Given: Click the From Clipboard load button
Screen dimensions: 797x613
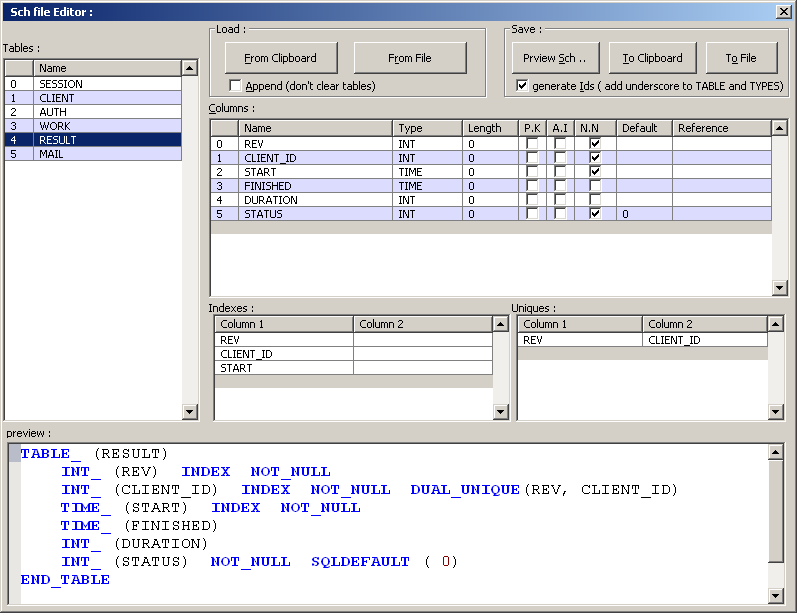Looking at the screenshot, I should coord(280,58).
